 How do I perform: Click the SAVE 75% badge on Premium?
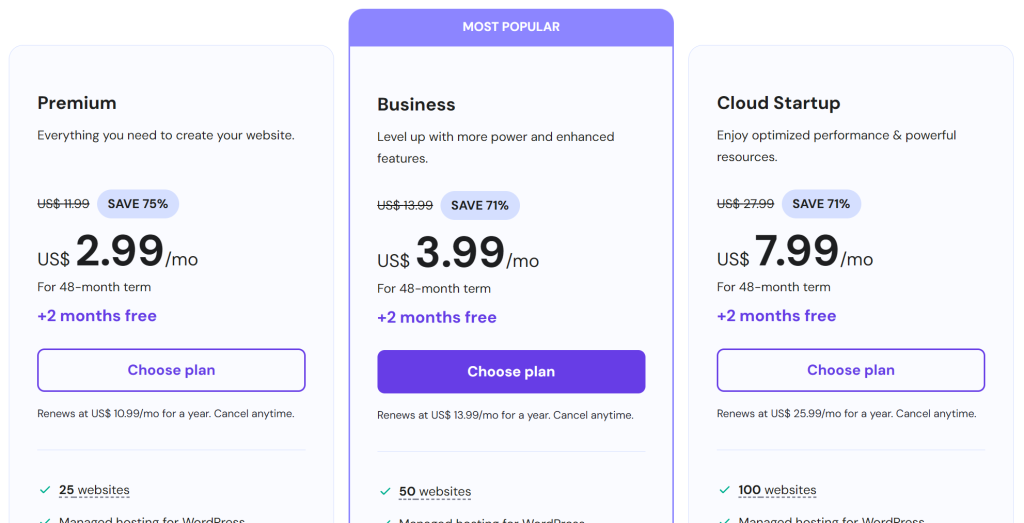pos(138,204)
